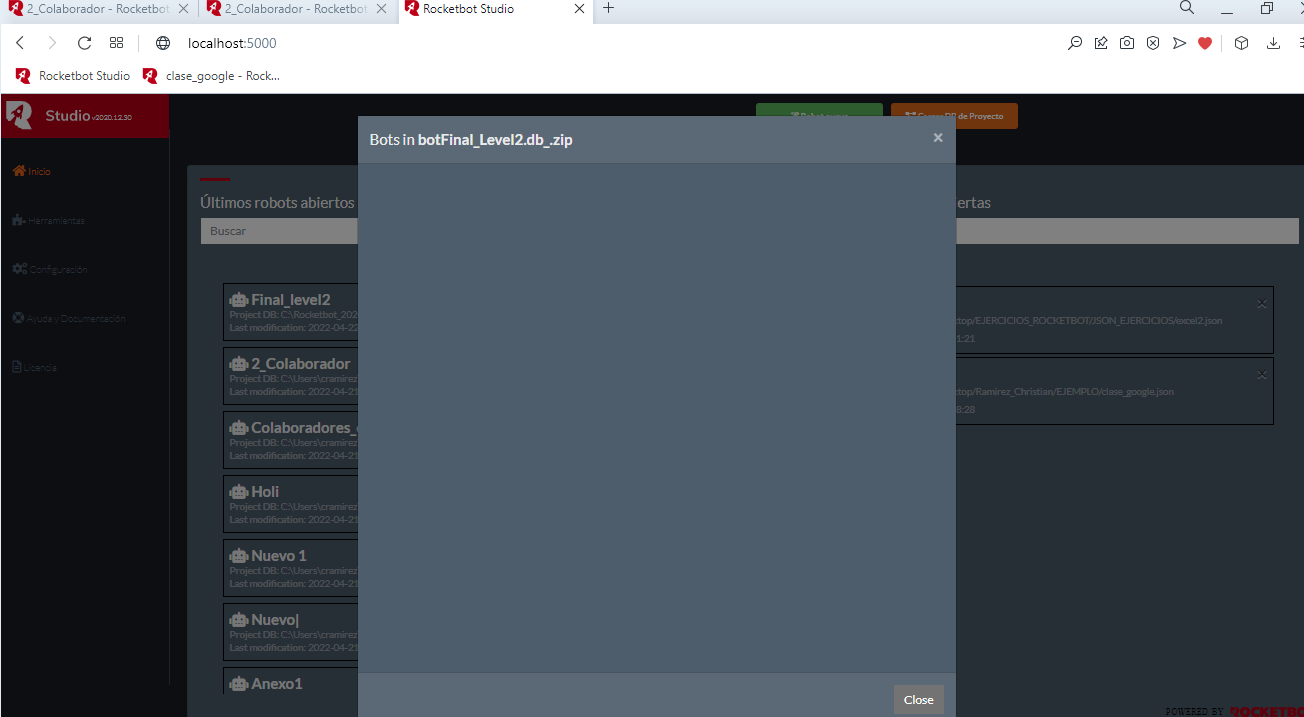Reload the page with the browser refresh icon
This screenshot has width=1304, height=717.
[x=85, y=43]
